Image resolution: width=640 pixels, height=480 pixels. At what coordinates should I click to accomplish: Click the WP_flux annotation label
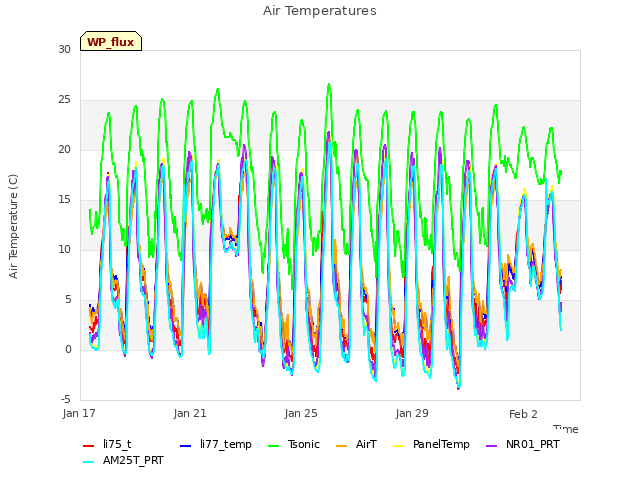click(x=111, y=42)
